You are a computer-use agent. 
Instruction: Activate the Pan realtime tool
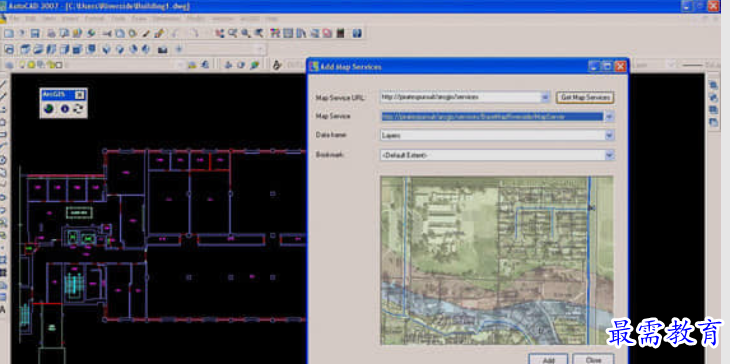(x=220, y=33)
